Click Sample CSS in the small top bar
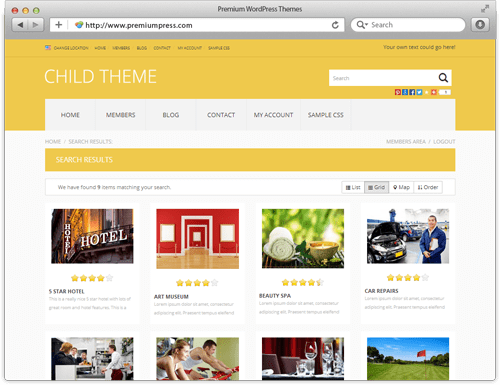This screenshot has width=500, height=385. click(219, 48)
